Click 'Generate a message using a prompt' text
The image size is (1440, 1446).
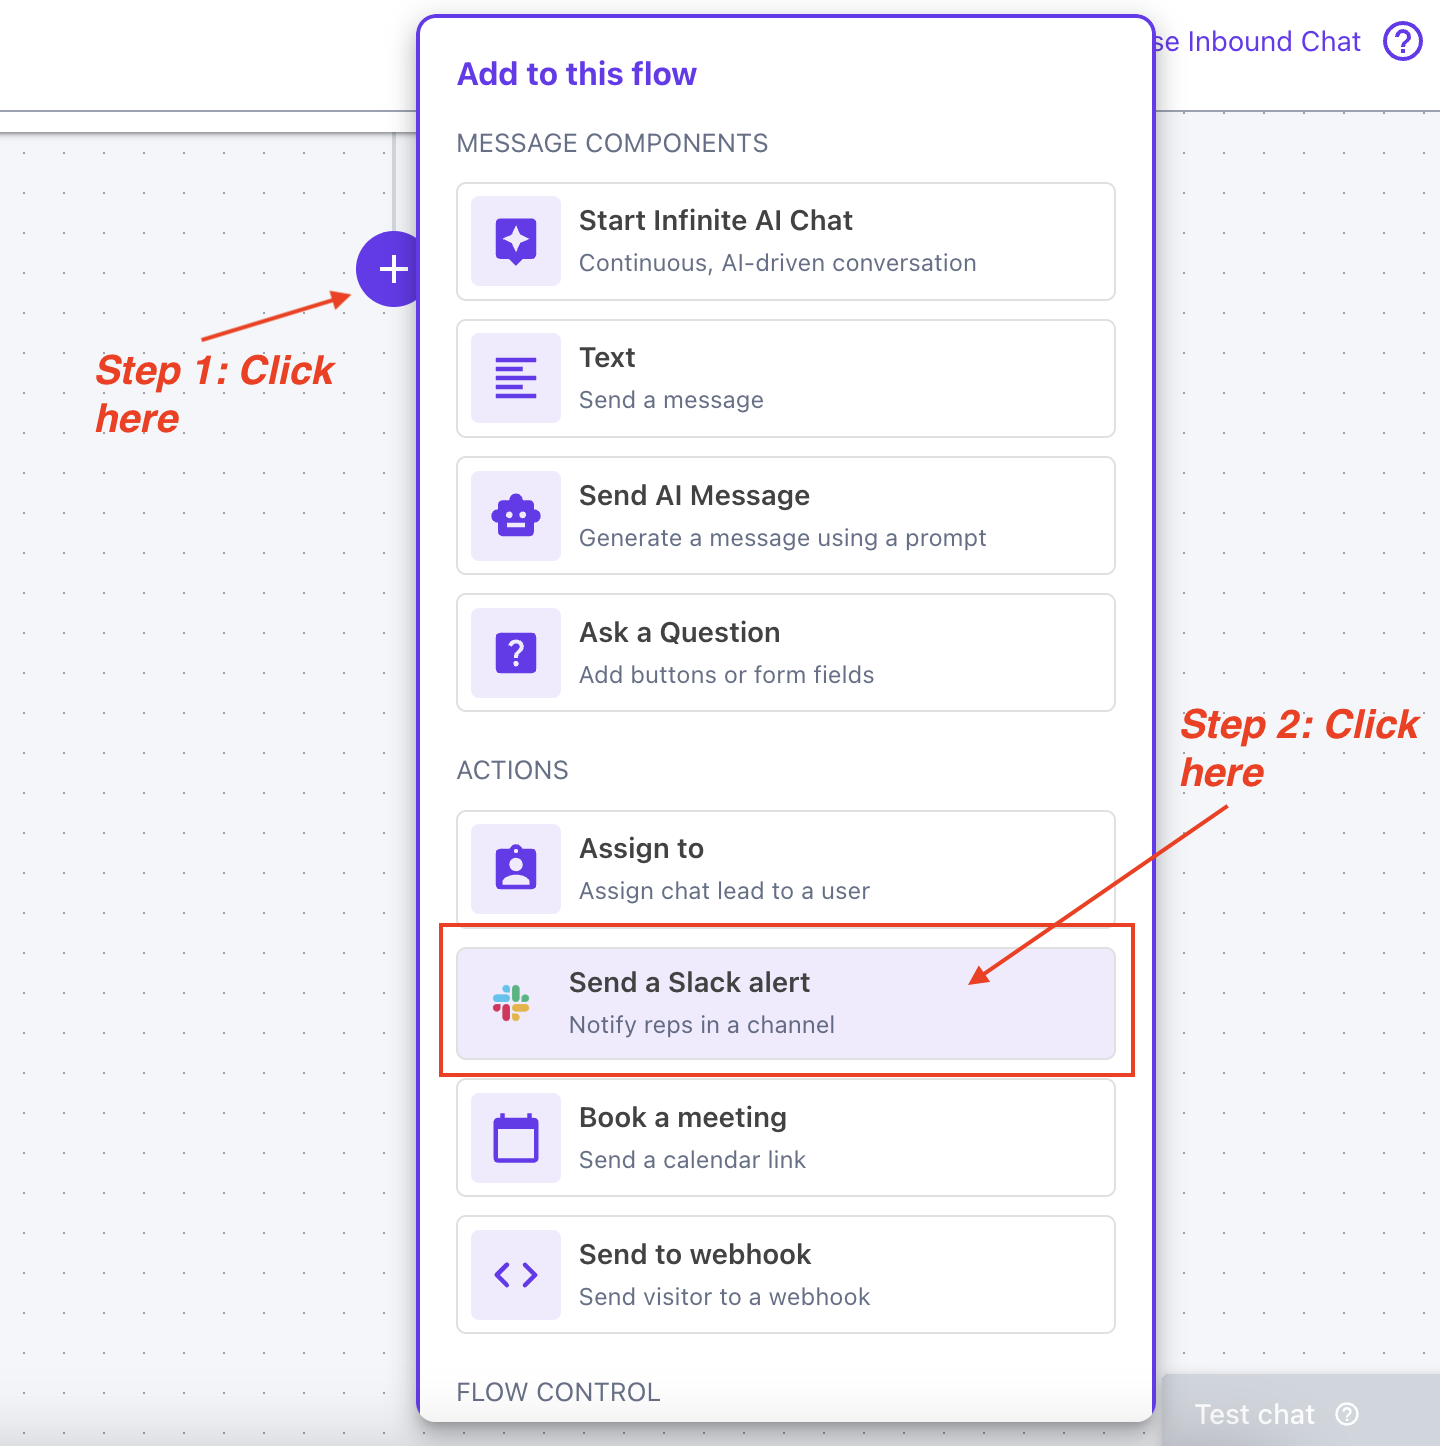point(783,538)
